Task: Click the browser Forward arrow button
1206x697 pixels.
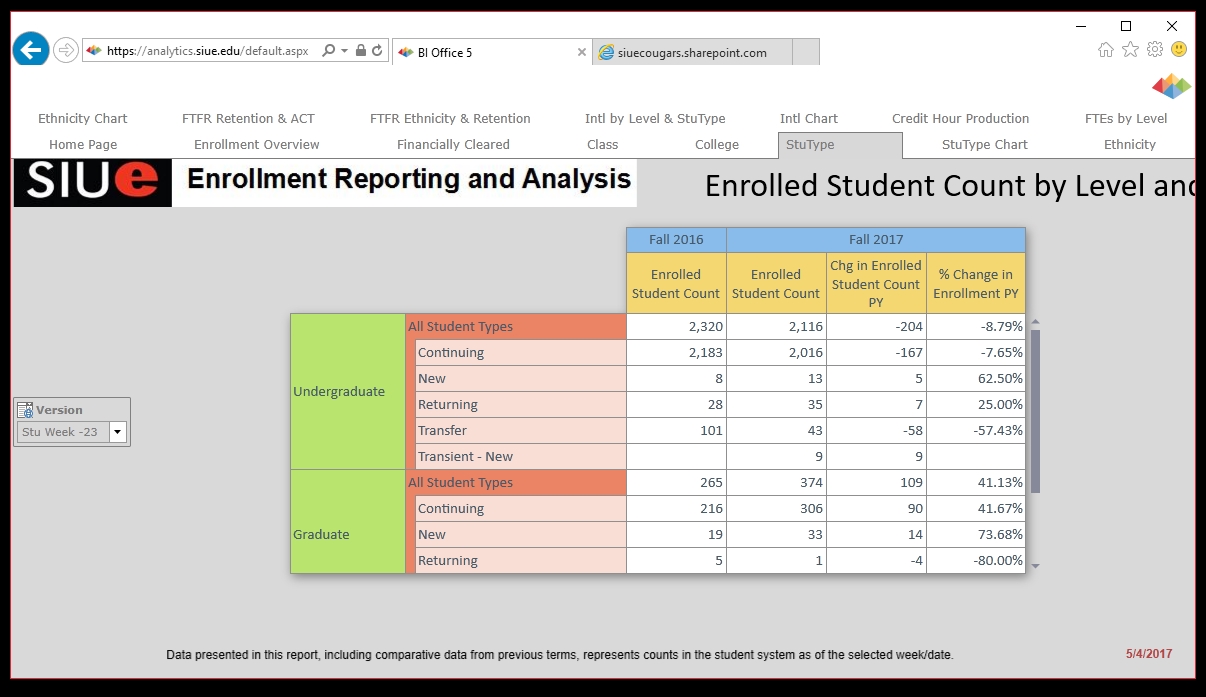Action: coord(66,50)
